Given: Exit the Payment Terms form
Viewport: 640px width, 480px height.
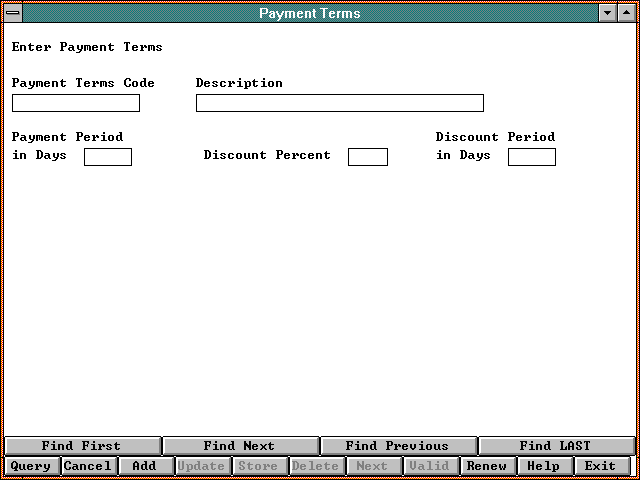Looking at the screenshot, I should click(x=601, y=466).
